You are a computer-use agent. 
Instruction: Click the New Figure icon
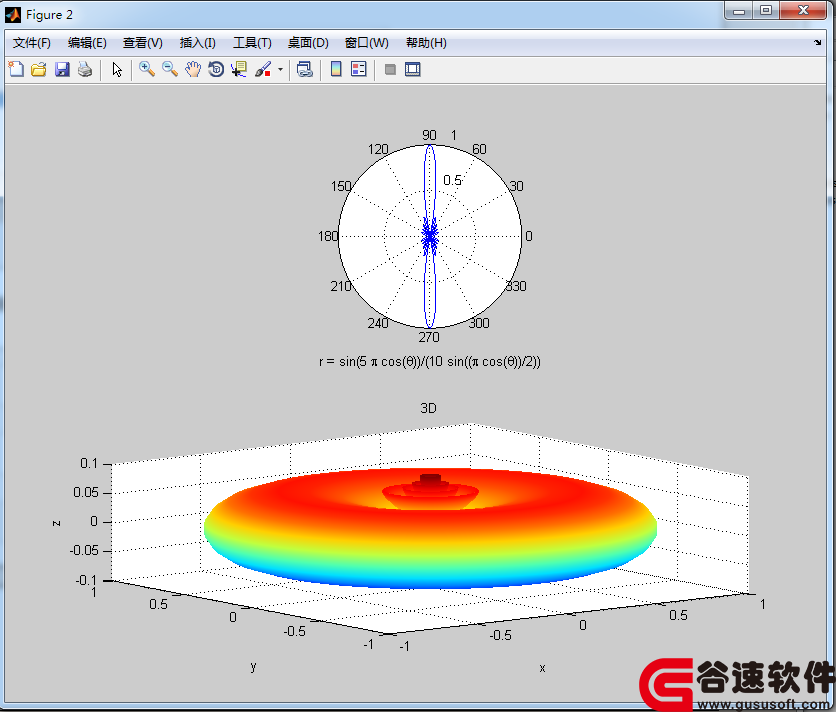[16, 69]
